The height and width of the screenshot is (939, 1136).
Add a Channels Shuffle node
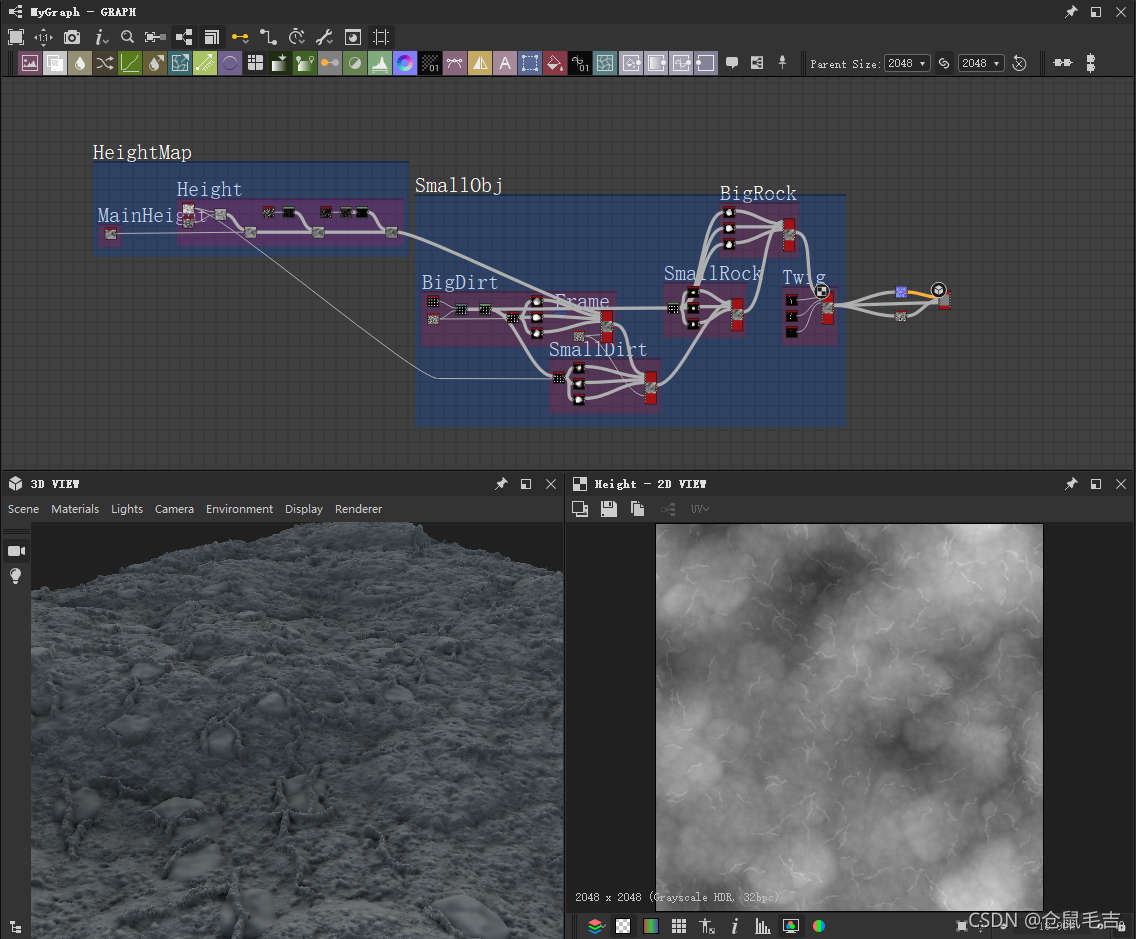[105, 63]
